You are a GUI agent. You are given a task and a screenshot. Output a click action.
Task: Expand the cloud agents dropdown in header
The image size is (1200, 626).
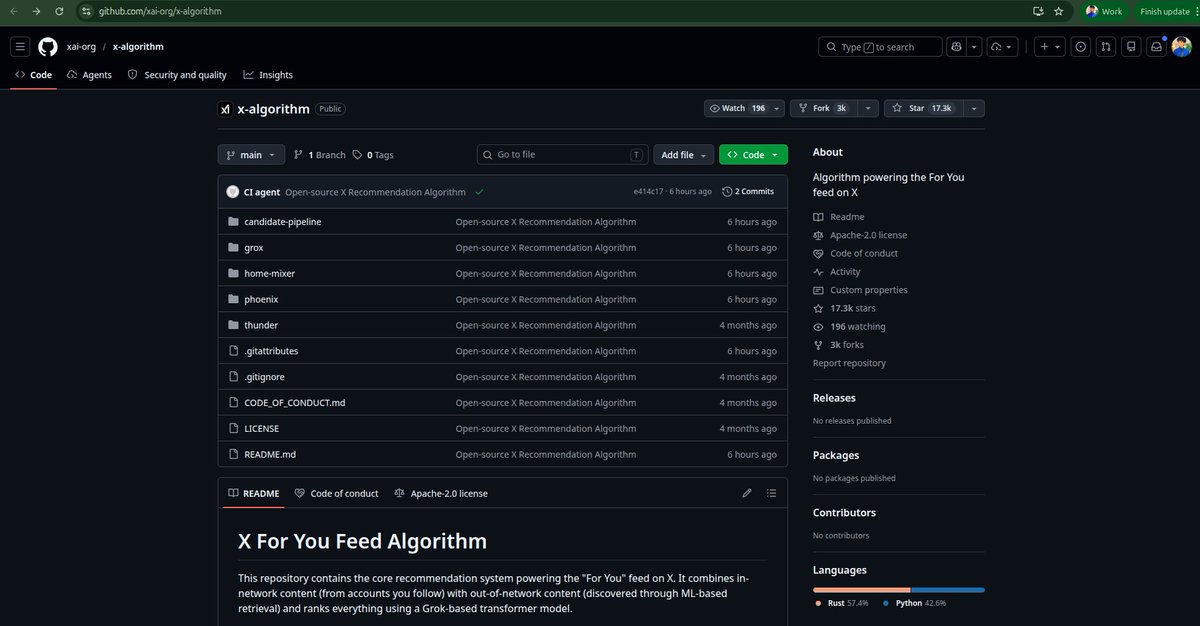click(x=1002, y=47)
